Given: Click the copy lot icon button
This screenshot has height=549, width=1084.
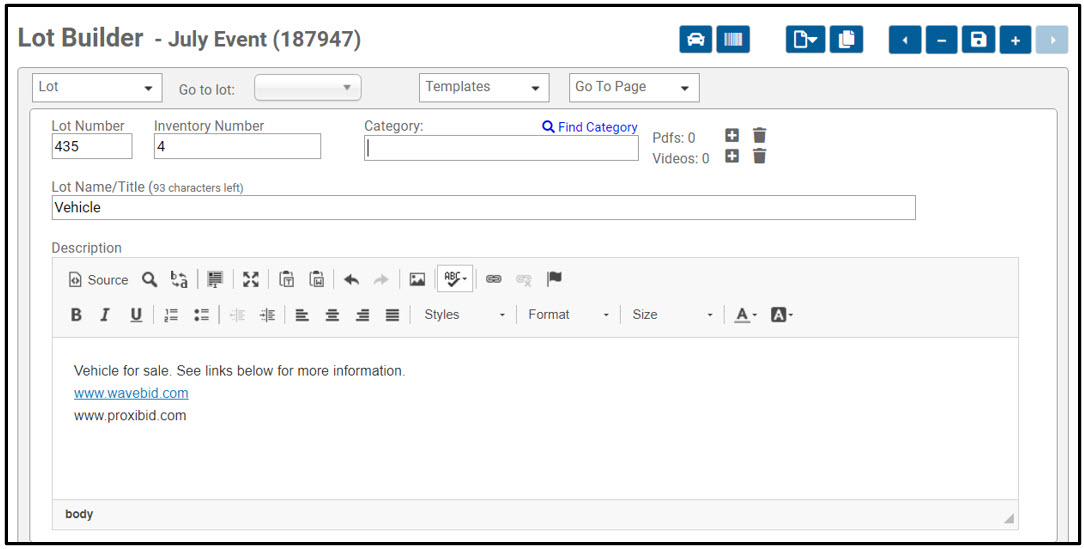Looking at the screenshot, I should pos(846,40).
